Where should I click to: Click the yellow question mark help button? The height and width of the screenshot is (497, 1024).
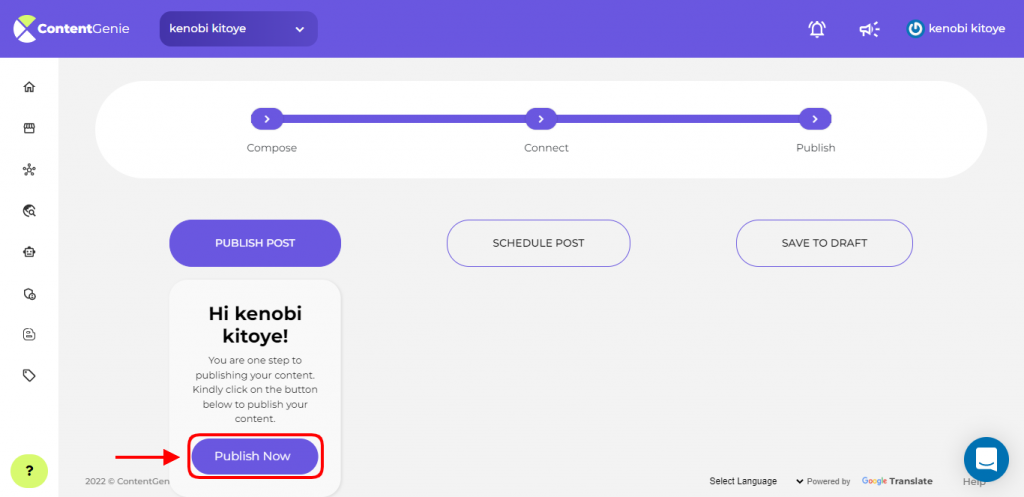[x=29, y=470]
